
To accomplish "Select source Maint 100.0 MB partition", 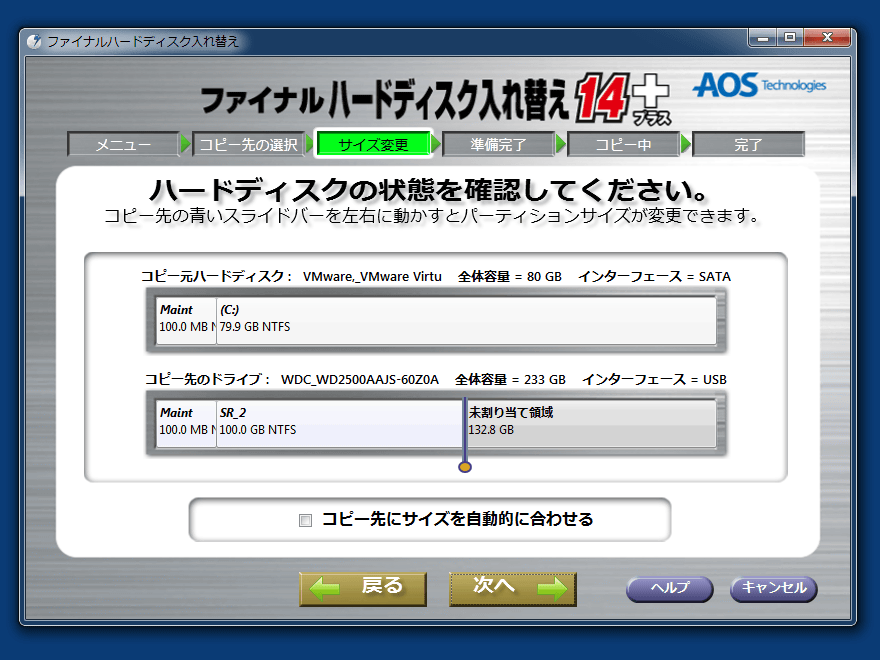I will (x=186, y=320).
